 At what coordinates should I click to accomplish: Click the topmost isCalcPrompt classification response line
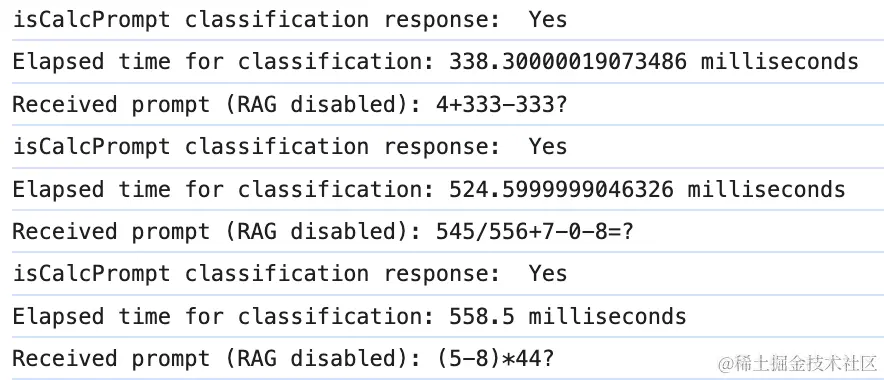pyautogui.click(x=442, y=20)
